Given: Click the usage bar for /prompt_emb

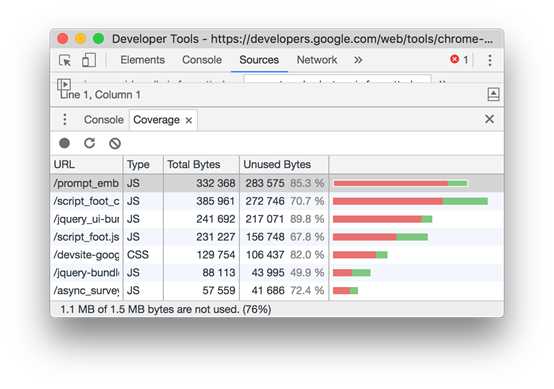Looking at the screenshot, I should click(401, 183).
